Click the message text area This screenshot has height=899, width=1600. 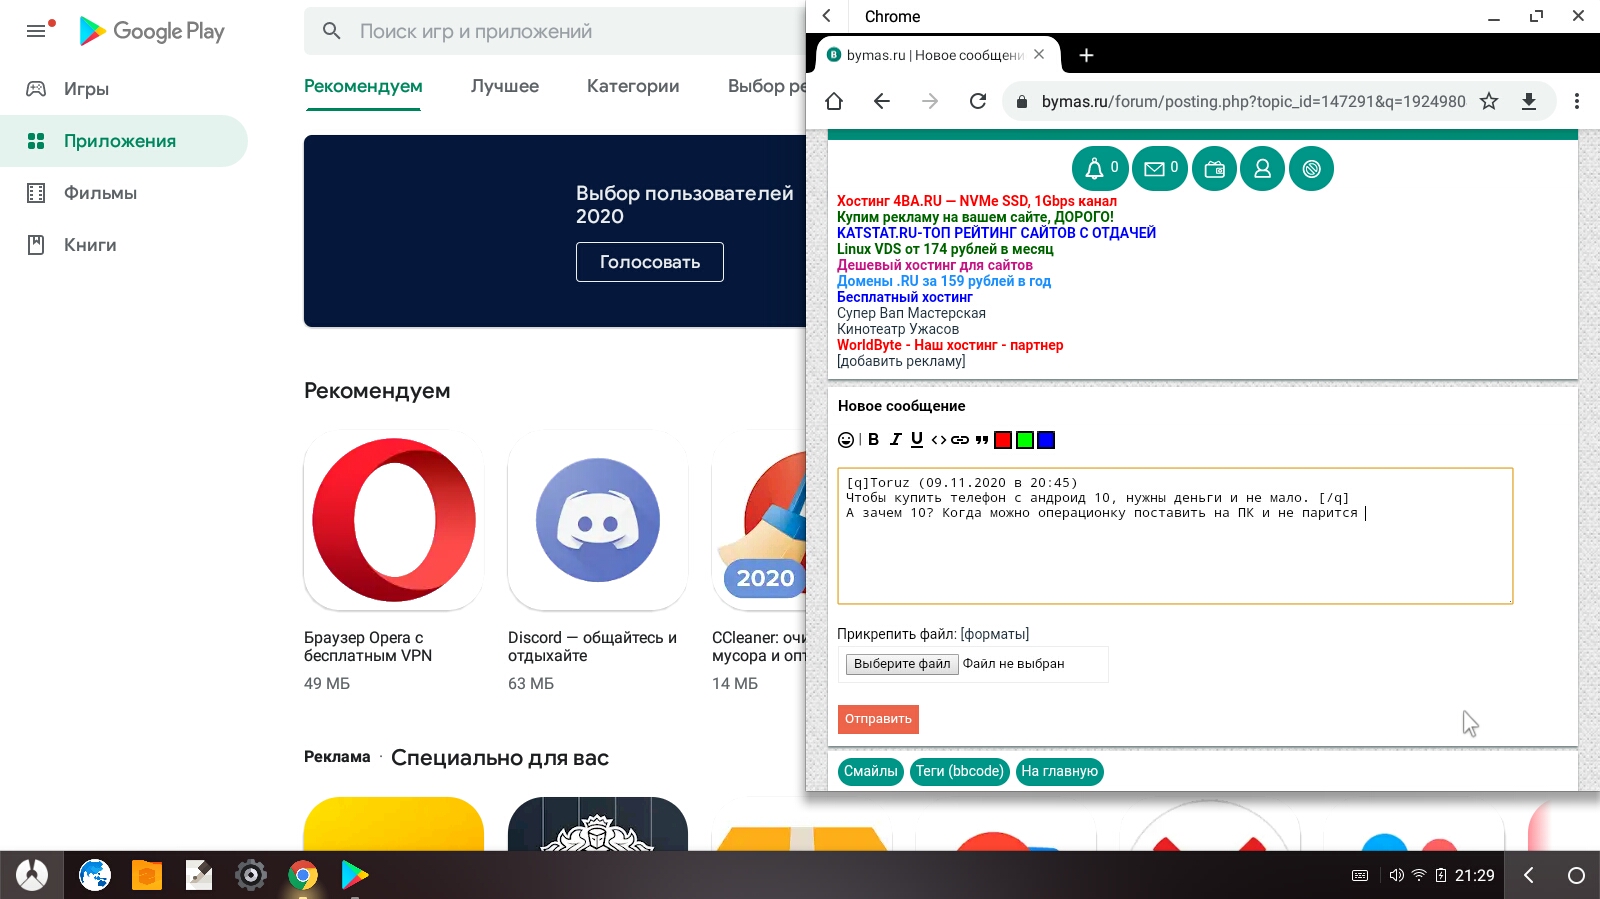(1175, 536)
